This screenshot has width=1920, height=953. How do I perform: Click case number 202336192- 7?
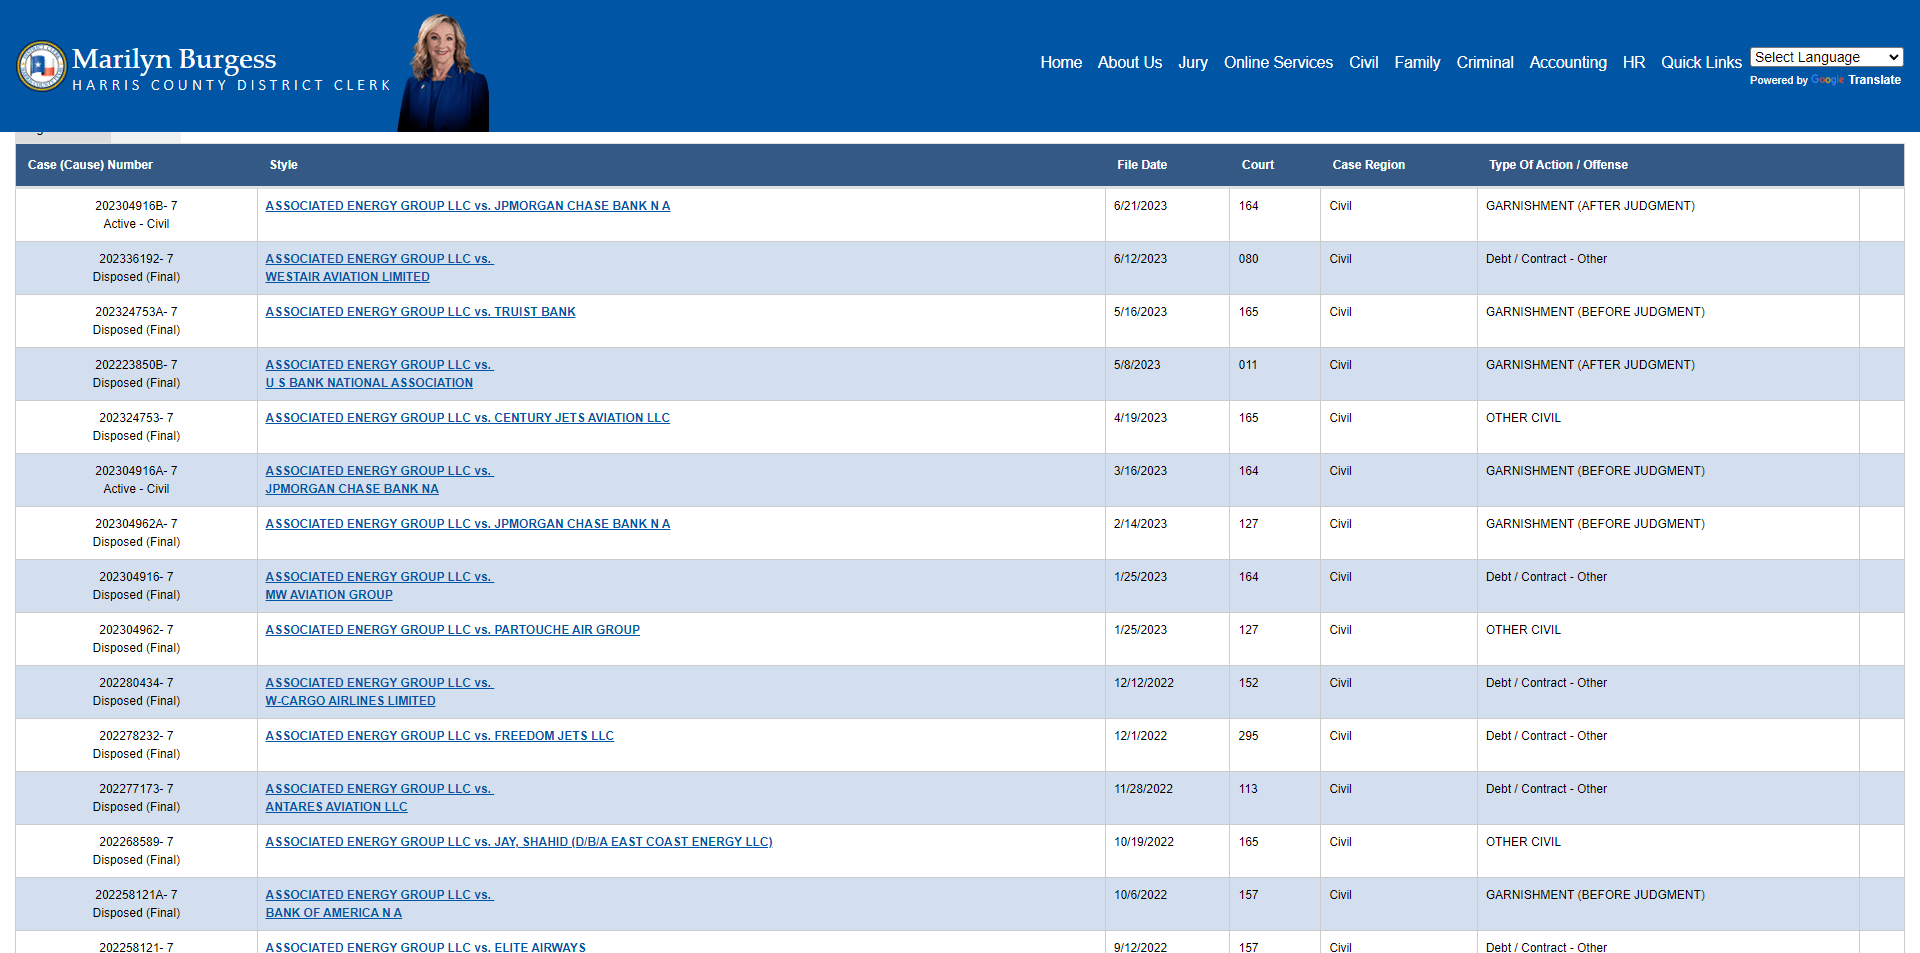[136, 259]
